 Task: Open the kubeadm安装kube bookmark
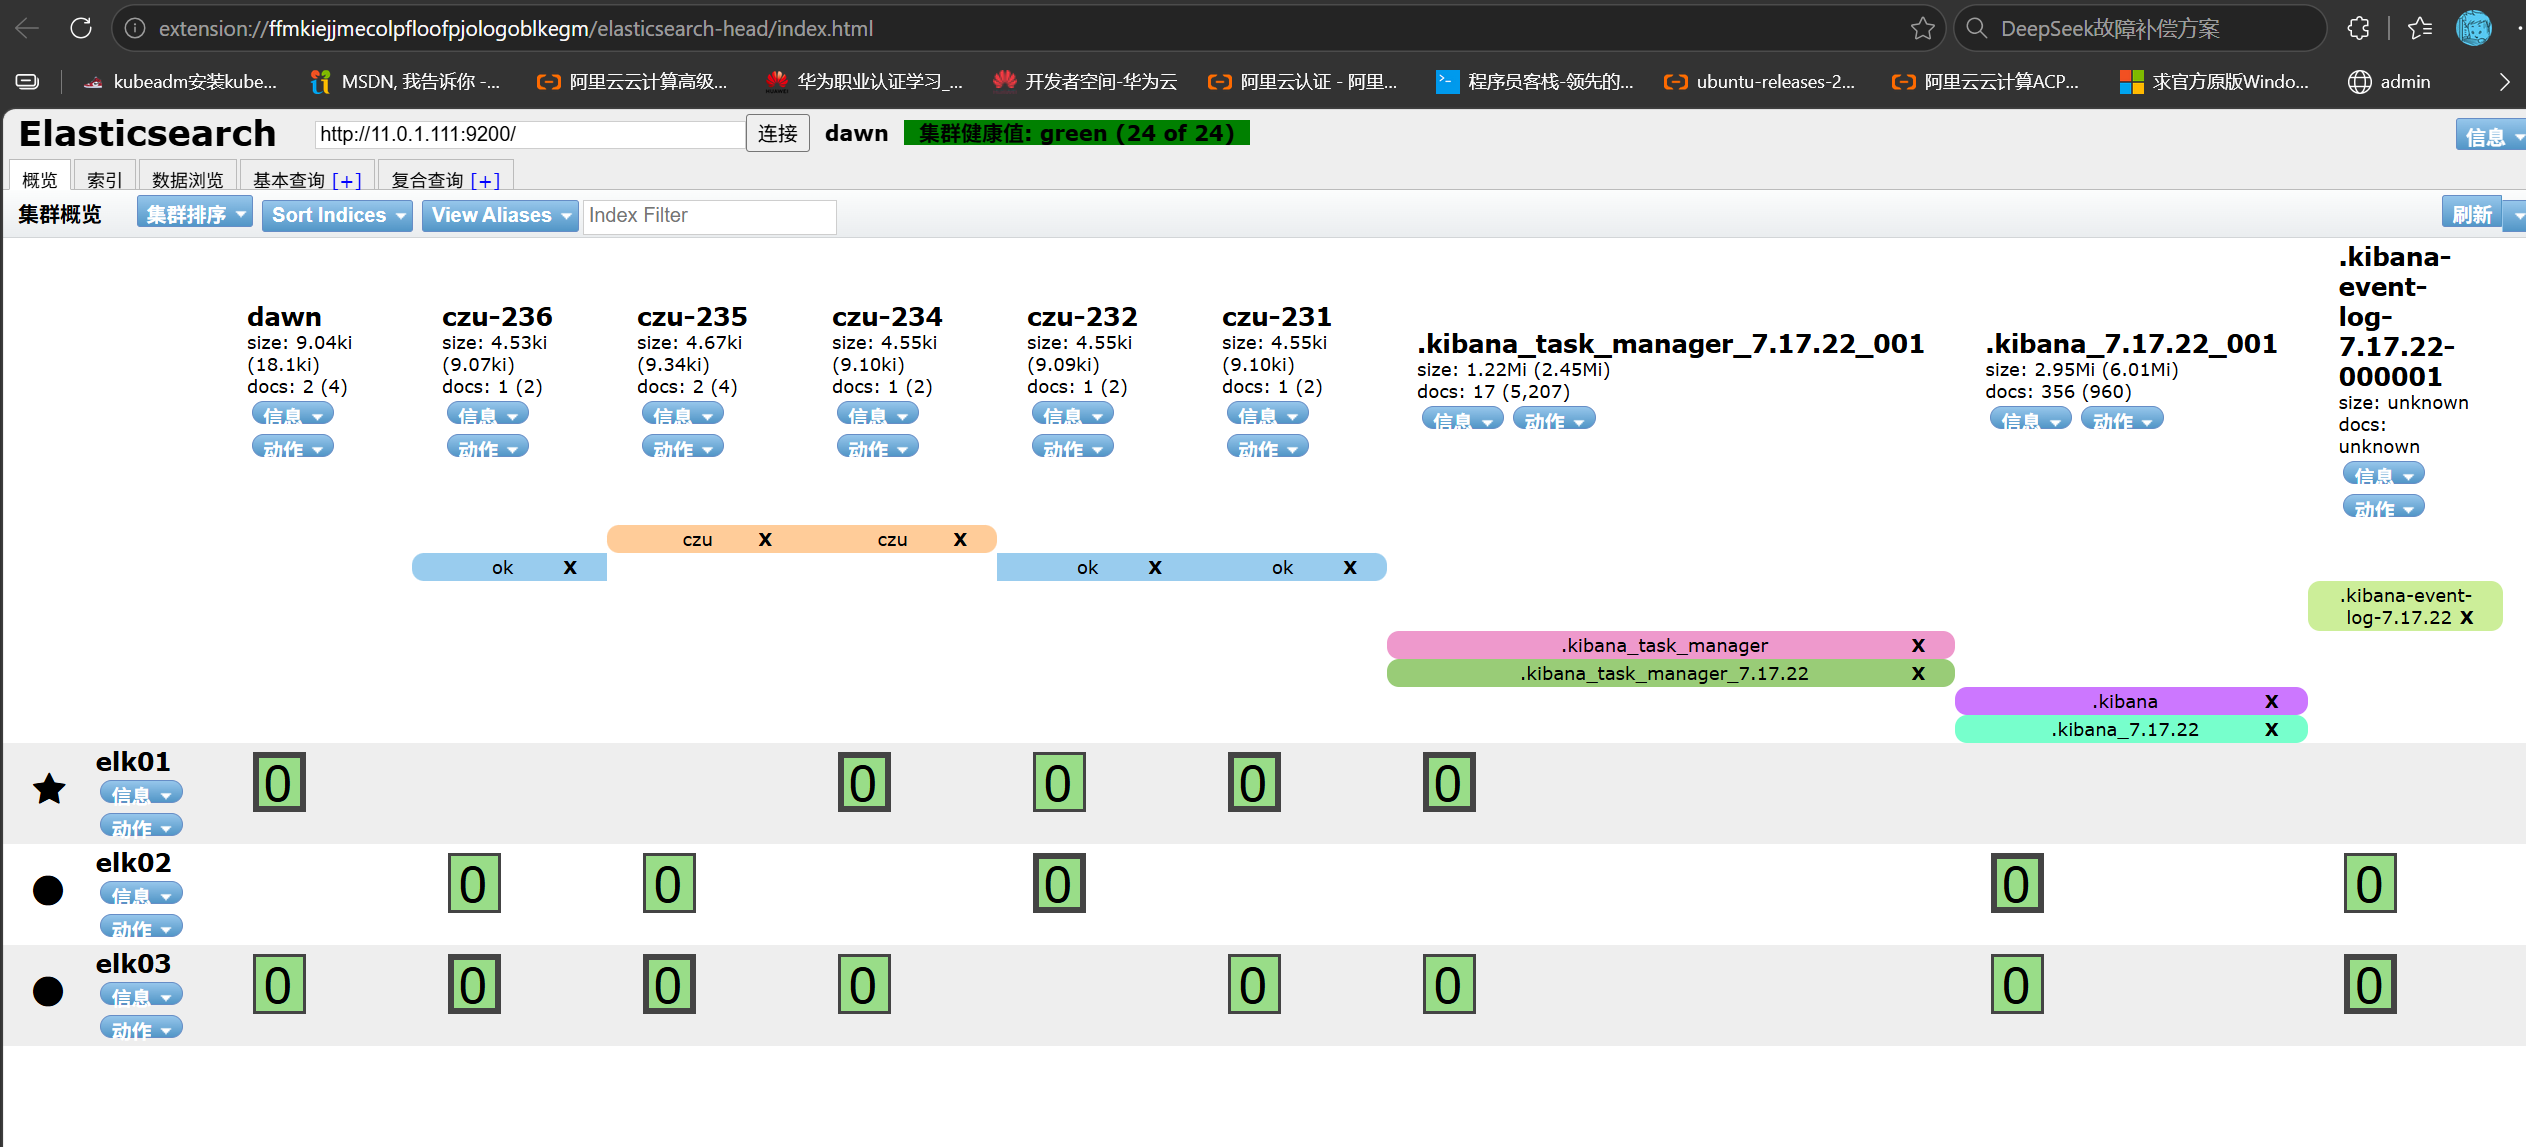point(180,82)
